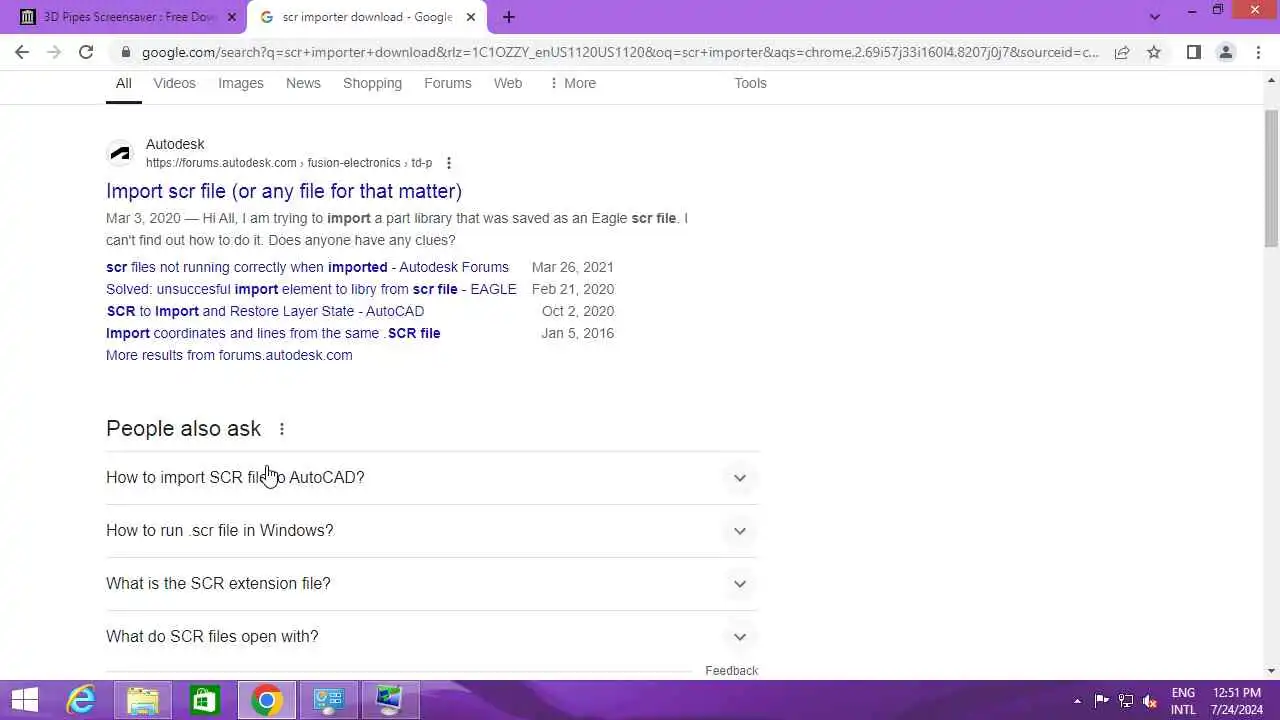1280x720 pixels.
Task: Click the network tray icon
Action: coord(1126,701)
